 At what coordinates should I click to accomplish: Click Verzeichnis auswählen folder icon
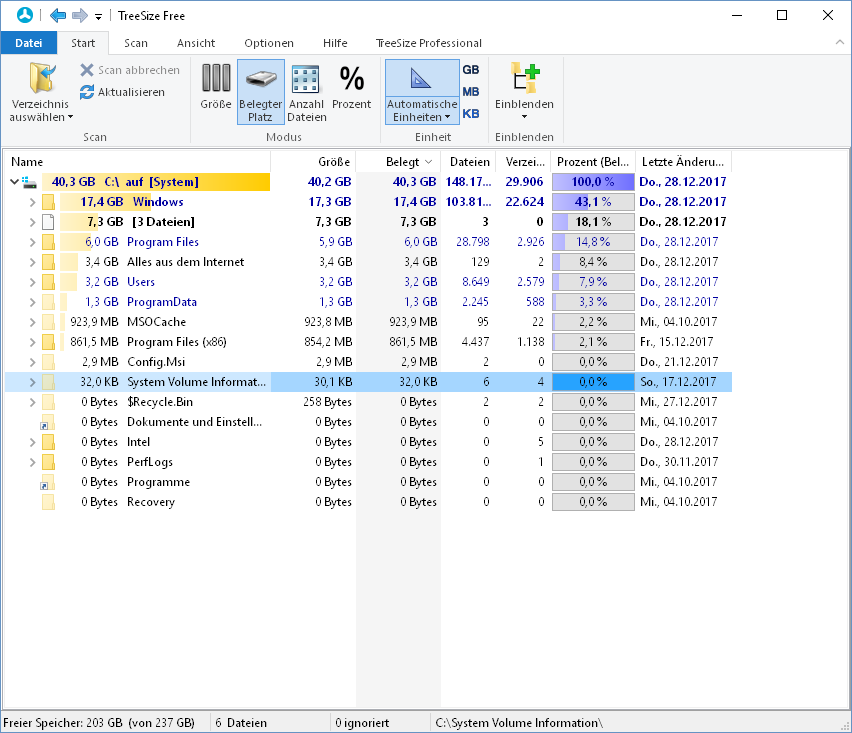coord(41,78)
